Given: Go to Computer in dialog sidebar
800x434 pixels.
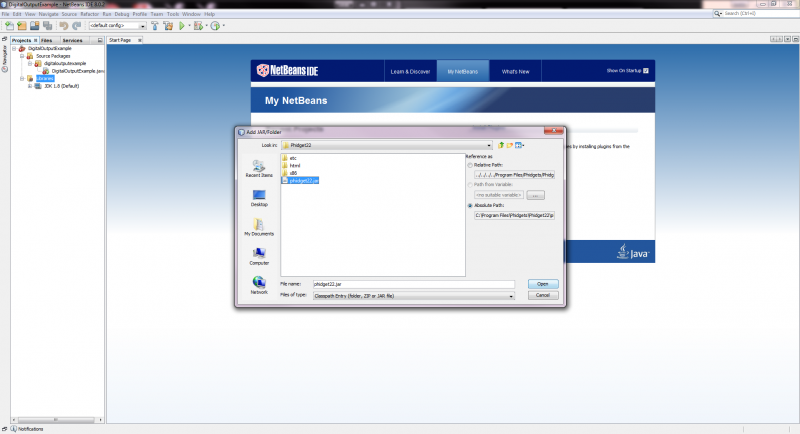Looking at the screenshot, I should [x=259, y=257].
